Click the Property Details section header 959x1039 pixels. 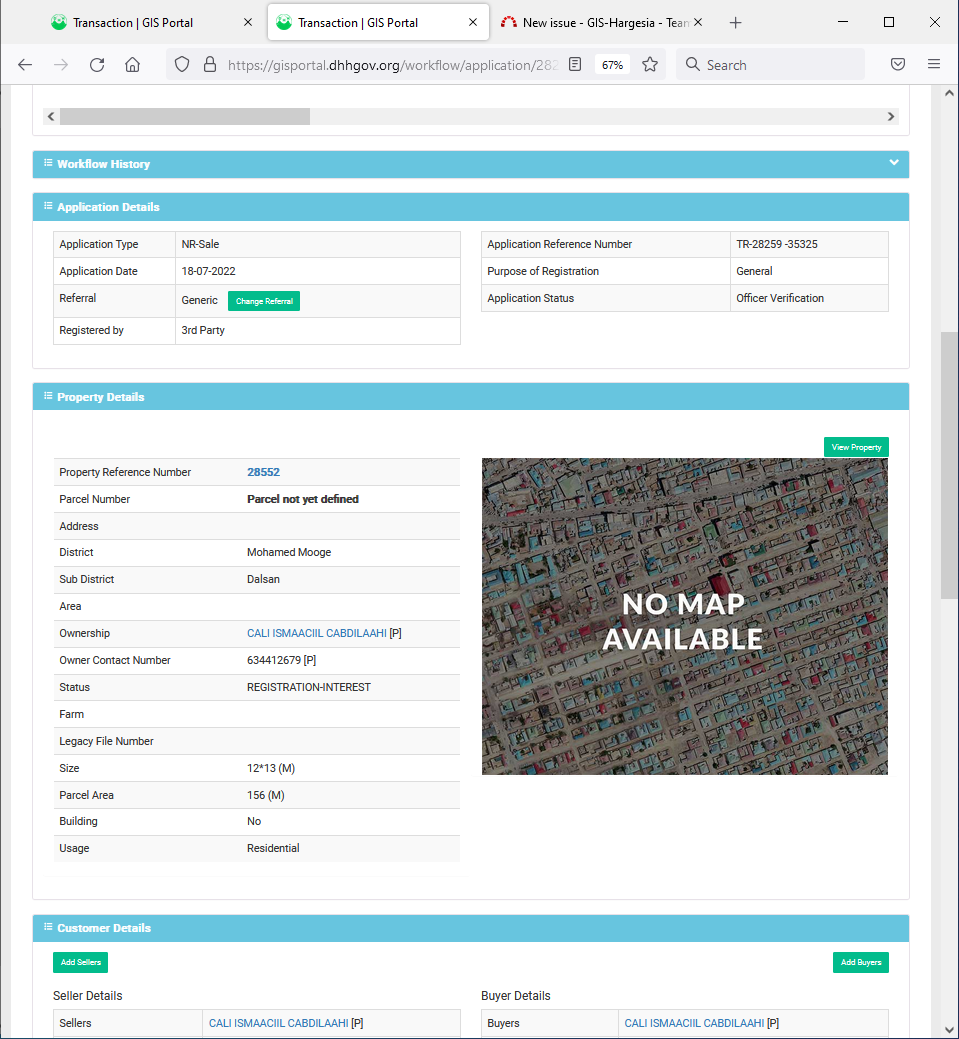tap(471, 397)
